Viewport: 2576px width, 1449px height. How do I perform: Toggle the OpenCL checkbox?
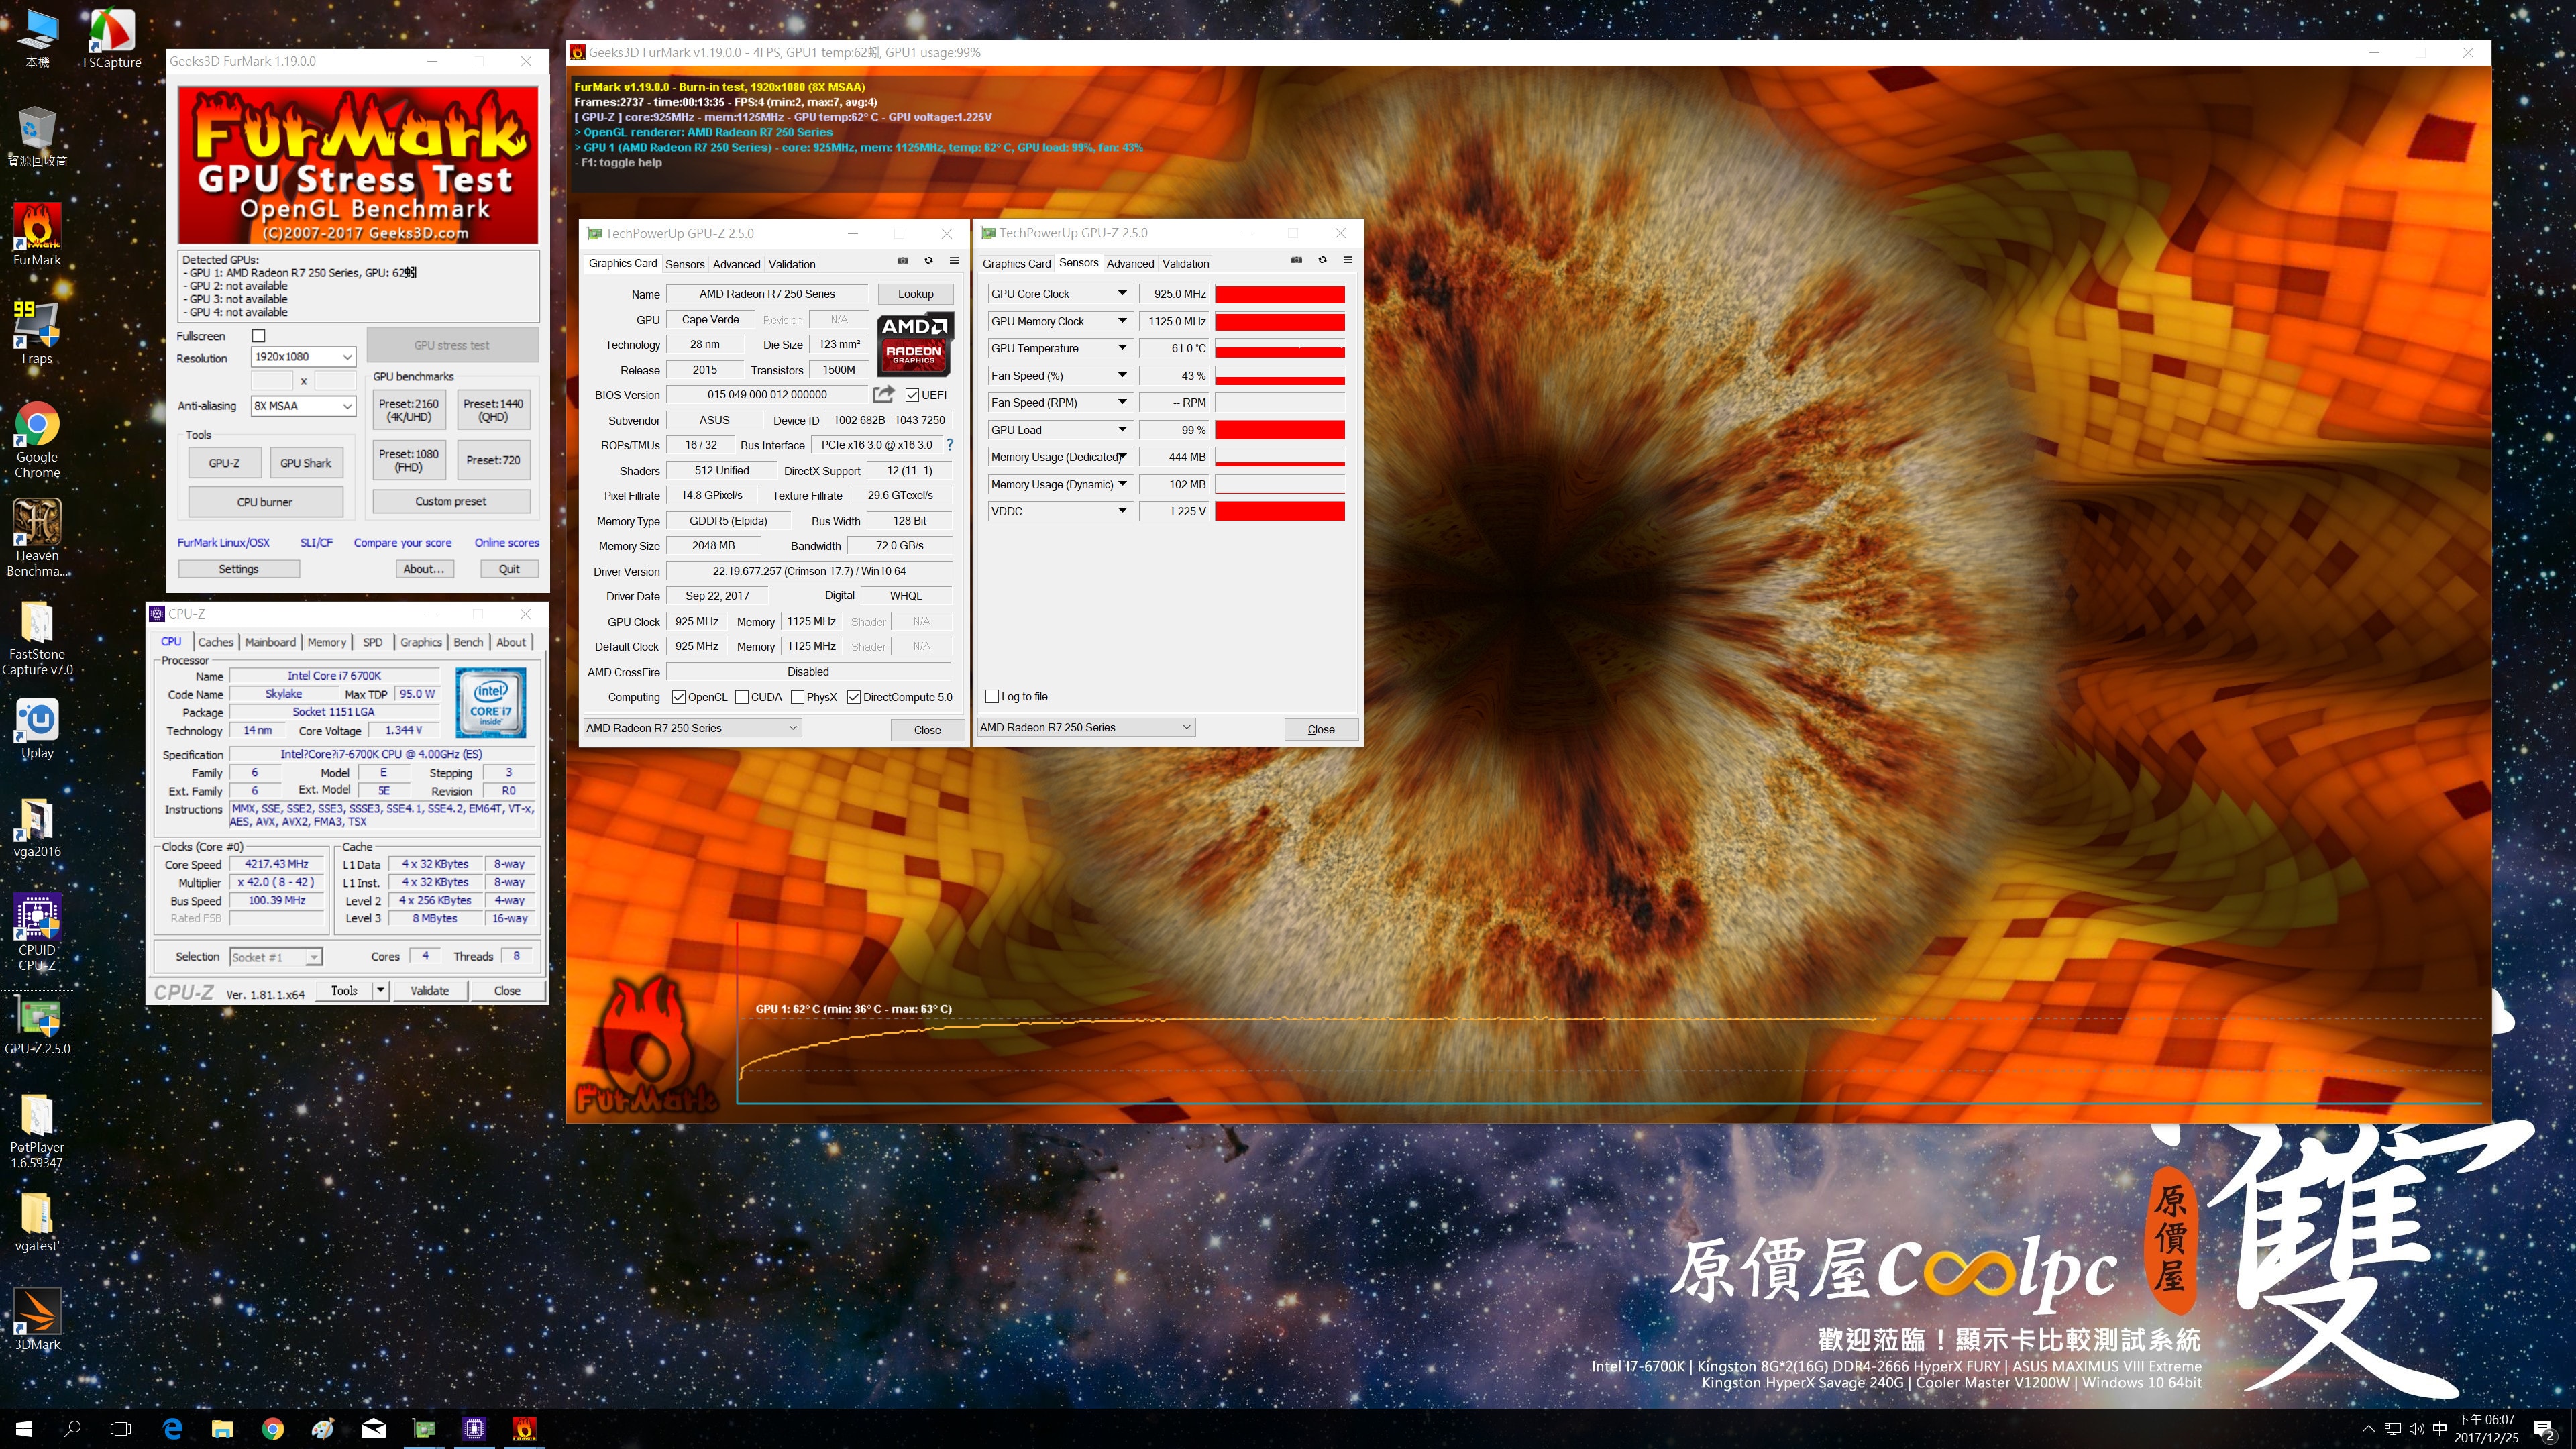[679, 697]
